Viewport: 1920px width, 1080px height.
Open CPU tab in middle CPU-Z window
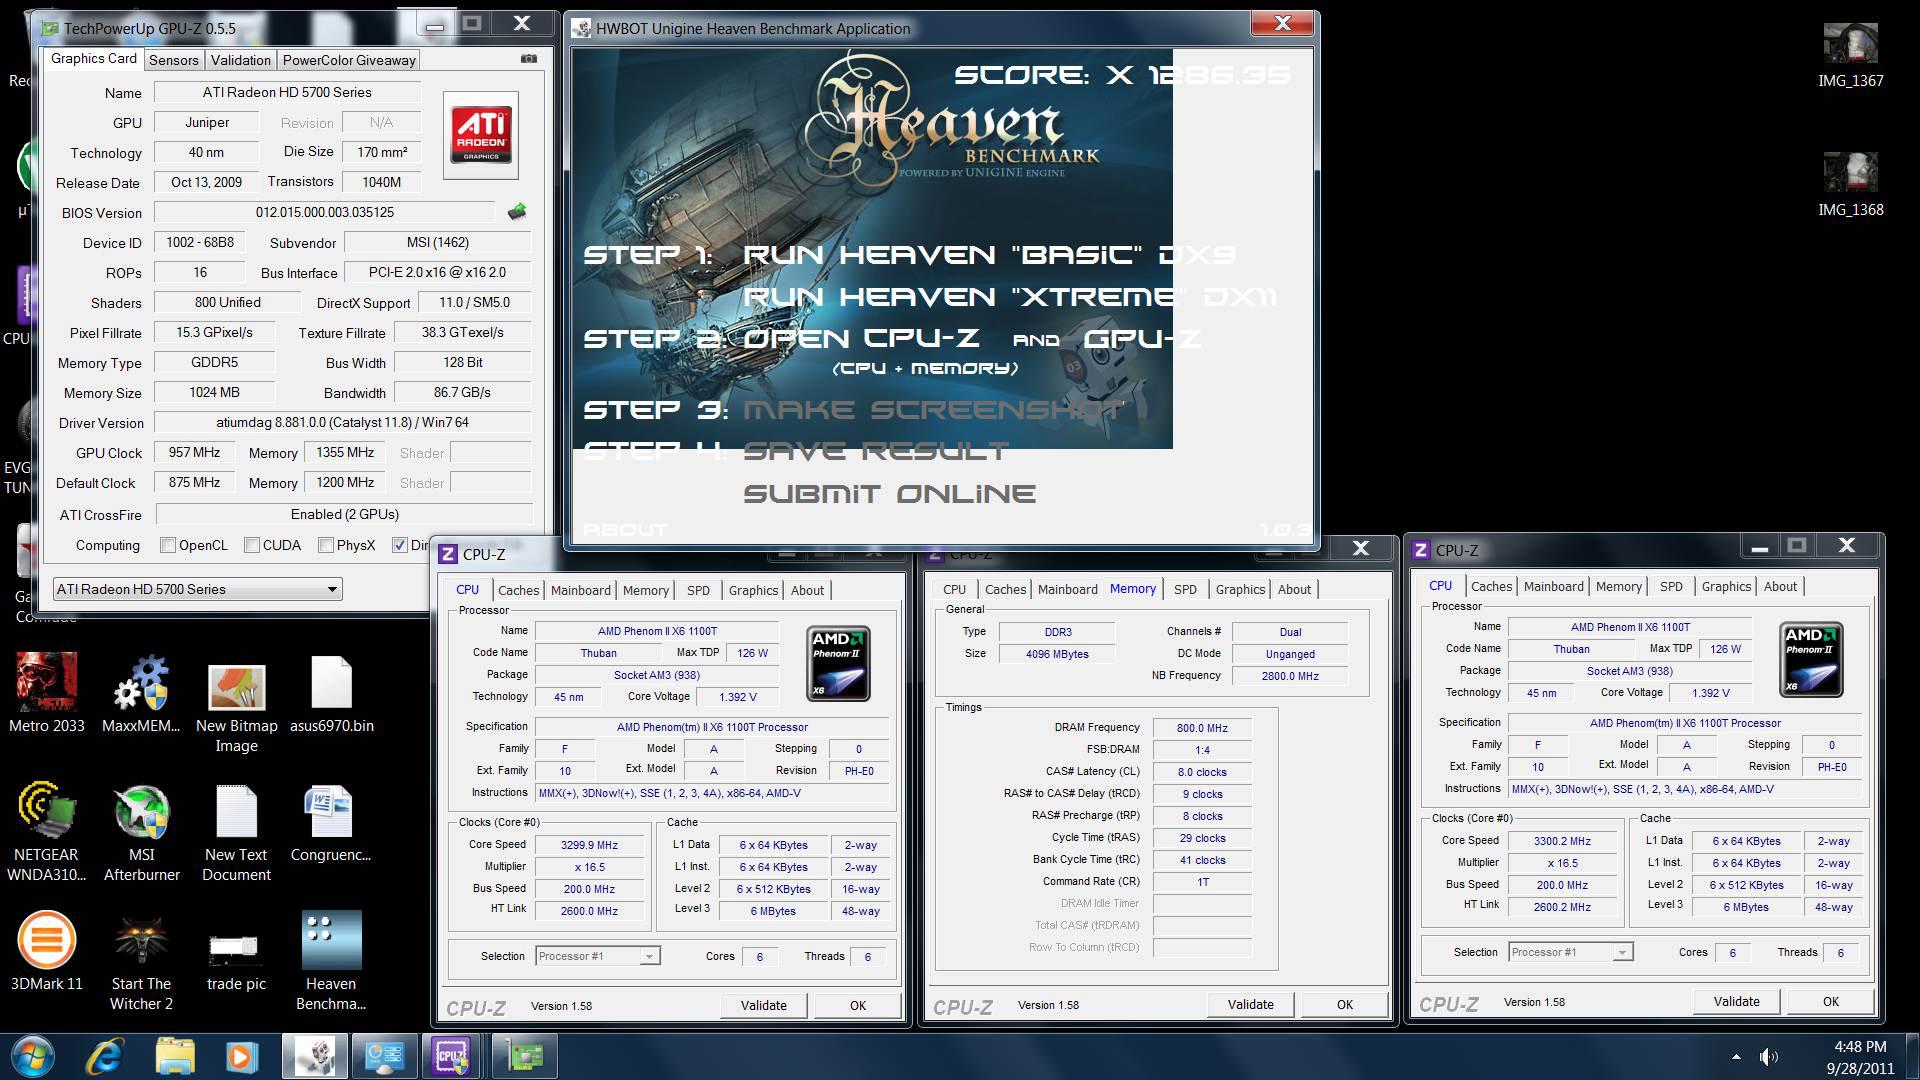click(x=954, y=589)
